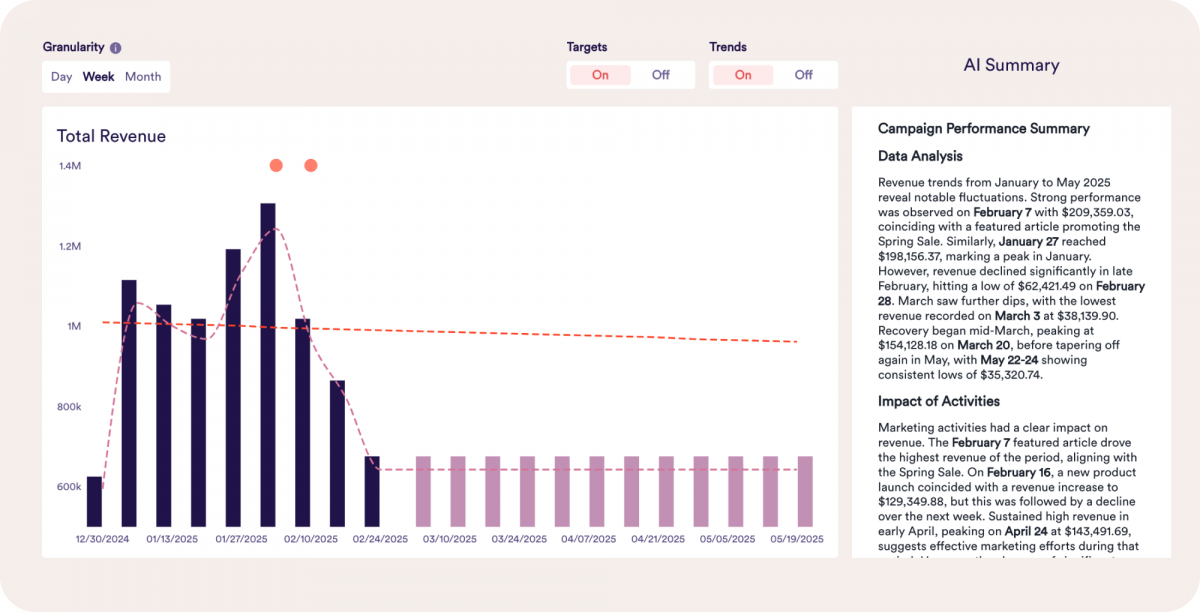This screenshot has height=612, width=1200.
Task: Click the second orange activity marker dot
Action: (311, 165)
